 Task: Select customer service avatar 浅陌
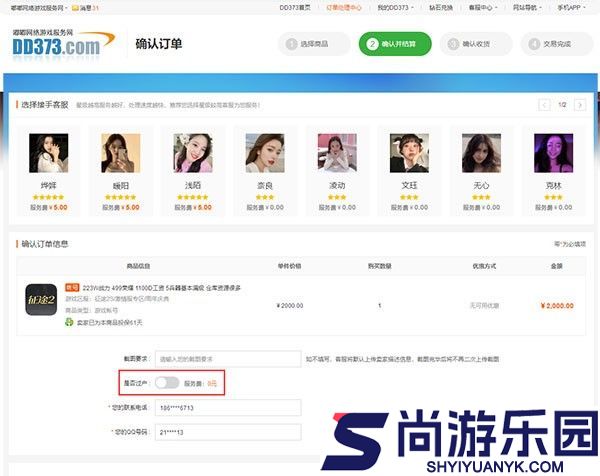click(193, 153)
